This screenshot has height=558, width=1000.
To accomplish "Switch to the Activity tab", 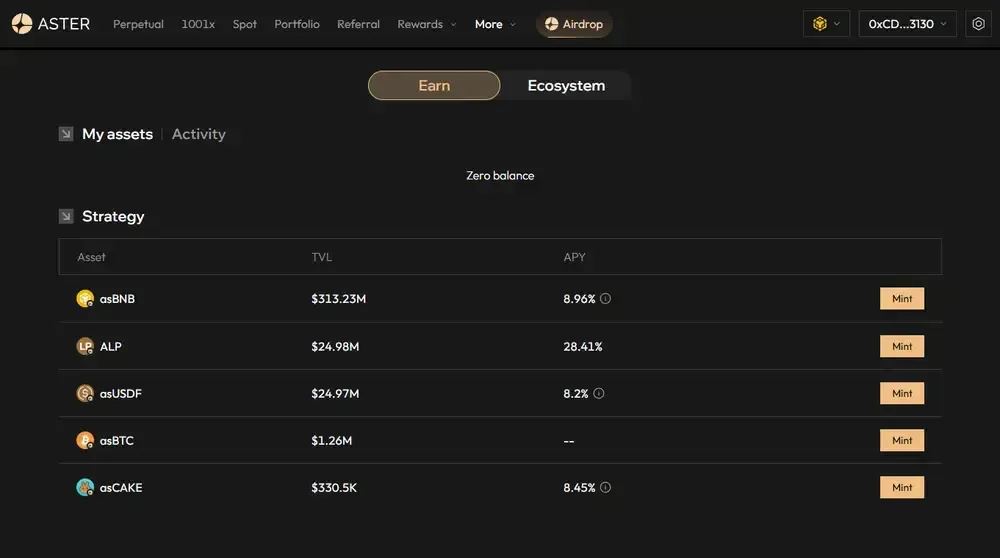I will coord(198,134).
